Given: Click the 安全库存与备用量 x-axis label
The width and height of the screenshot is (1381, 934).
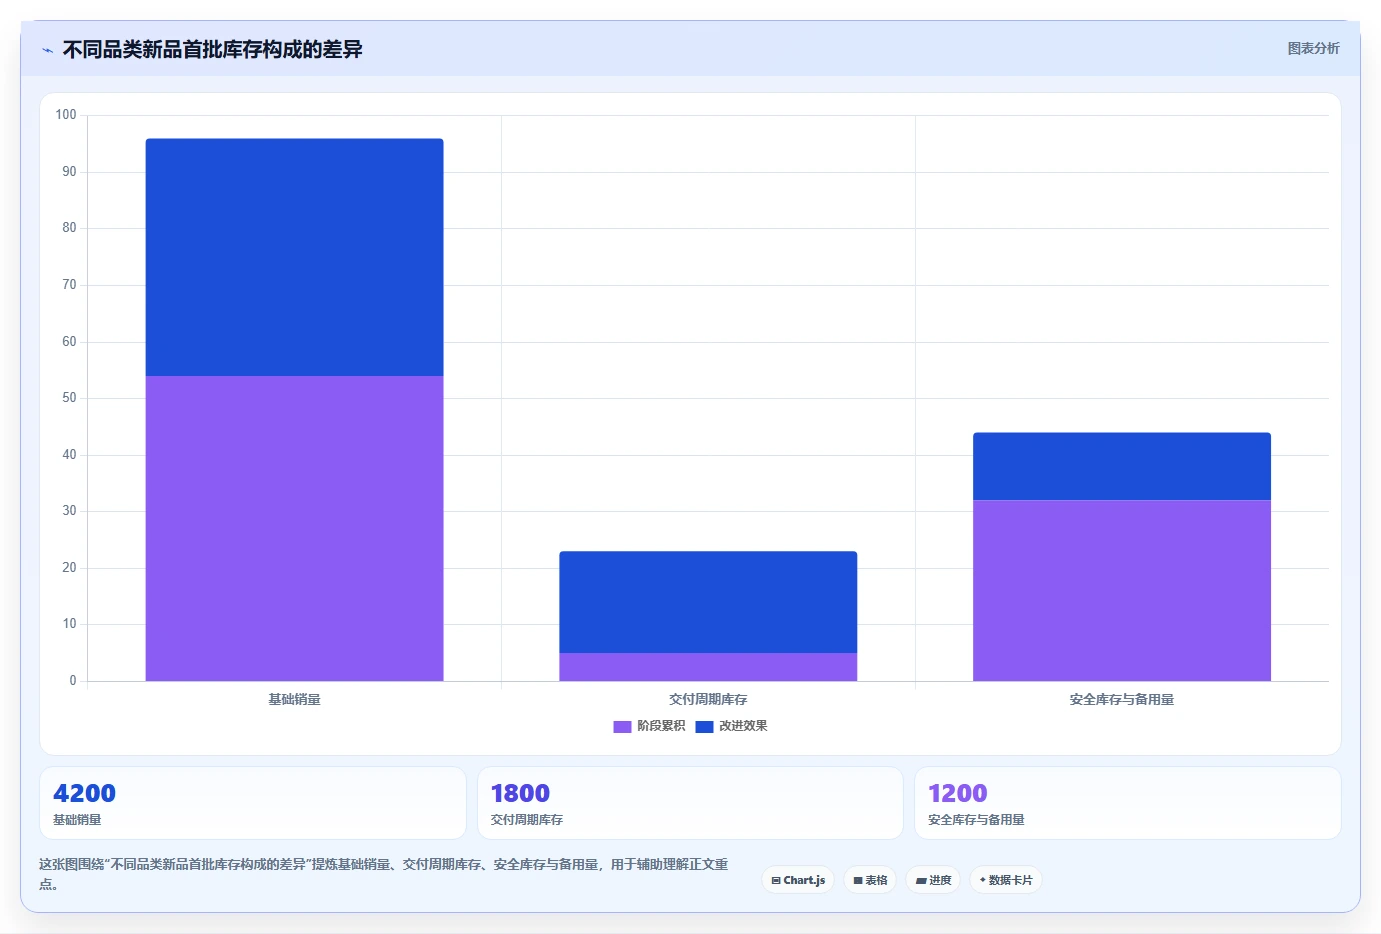Looking at the screenshot, I should (x=1122, y=700).
